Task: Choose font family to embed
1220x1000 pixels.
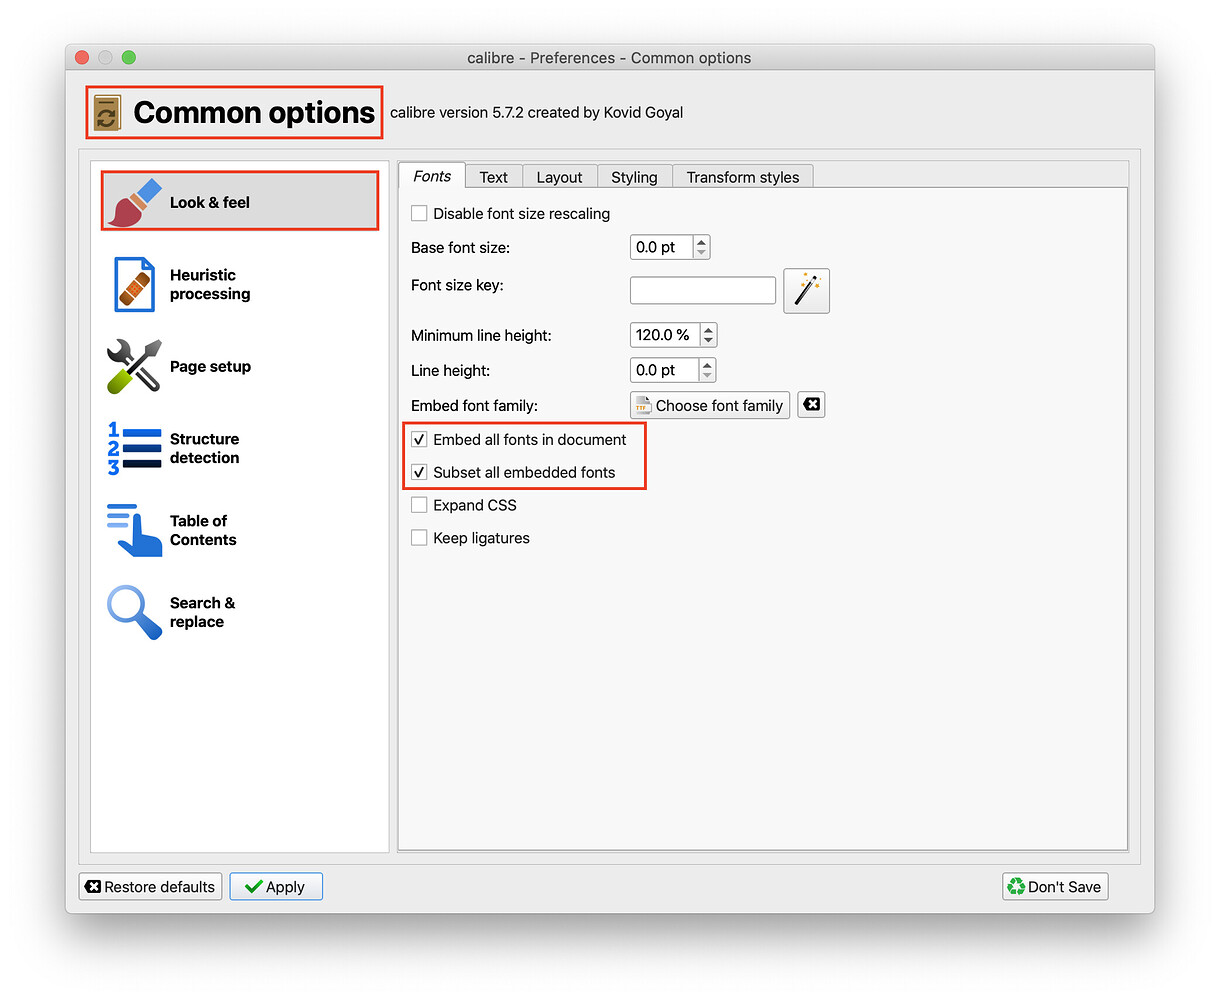Action: [x=710, y=405]
